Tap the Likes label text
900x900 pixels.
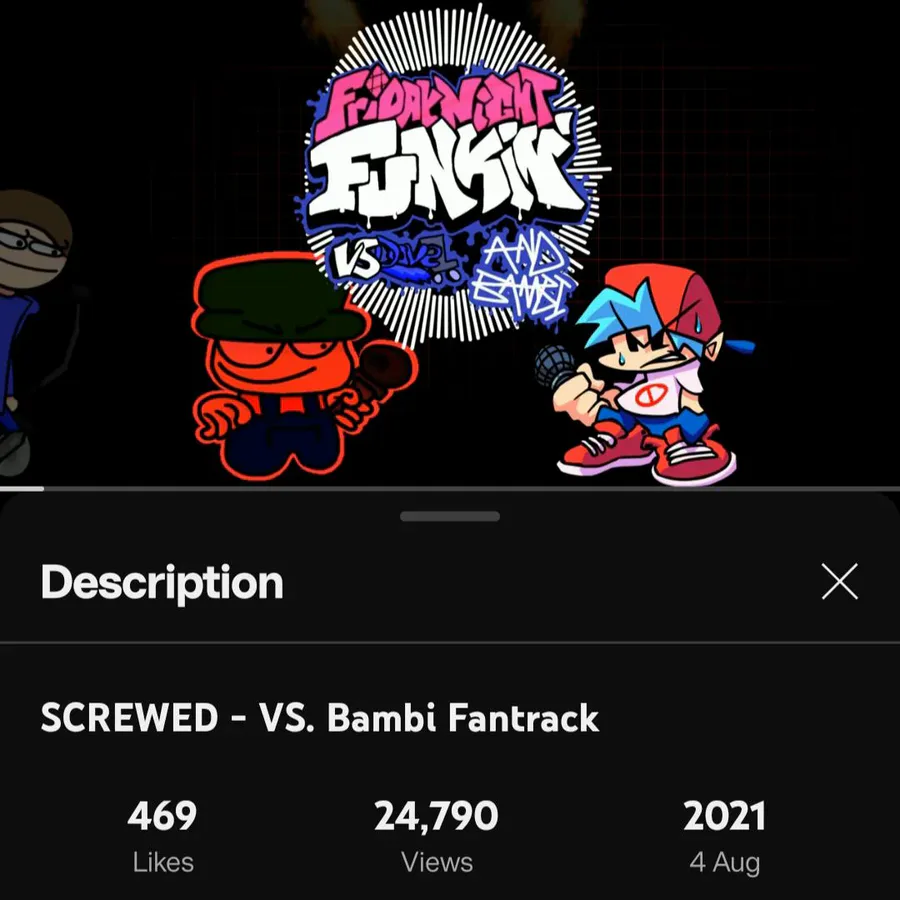pyautogui.click(x=163, y=862)
